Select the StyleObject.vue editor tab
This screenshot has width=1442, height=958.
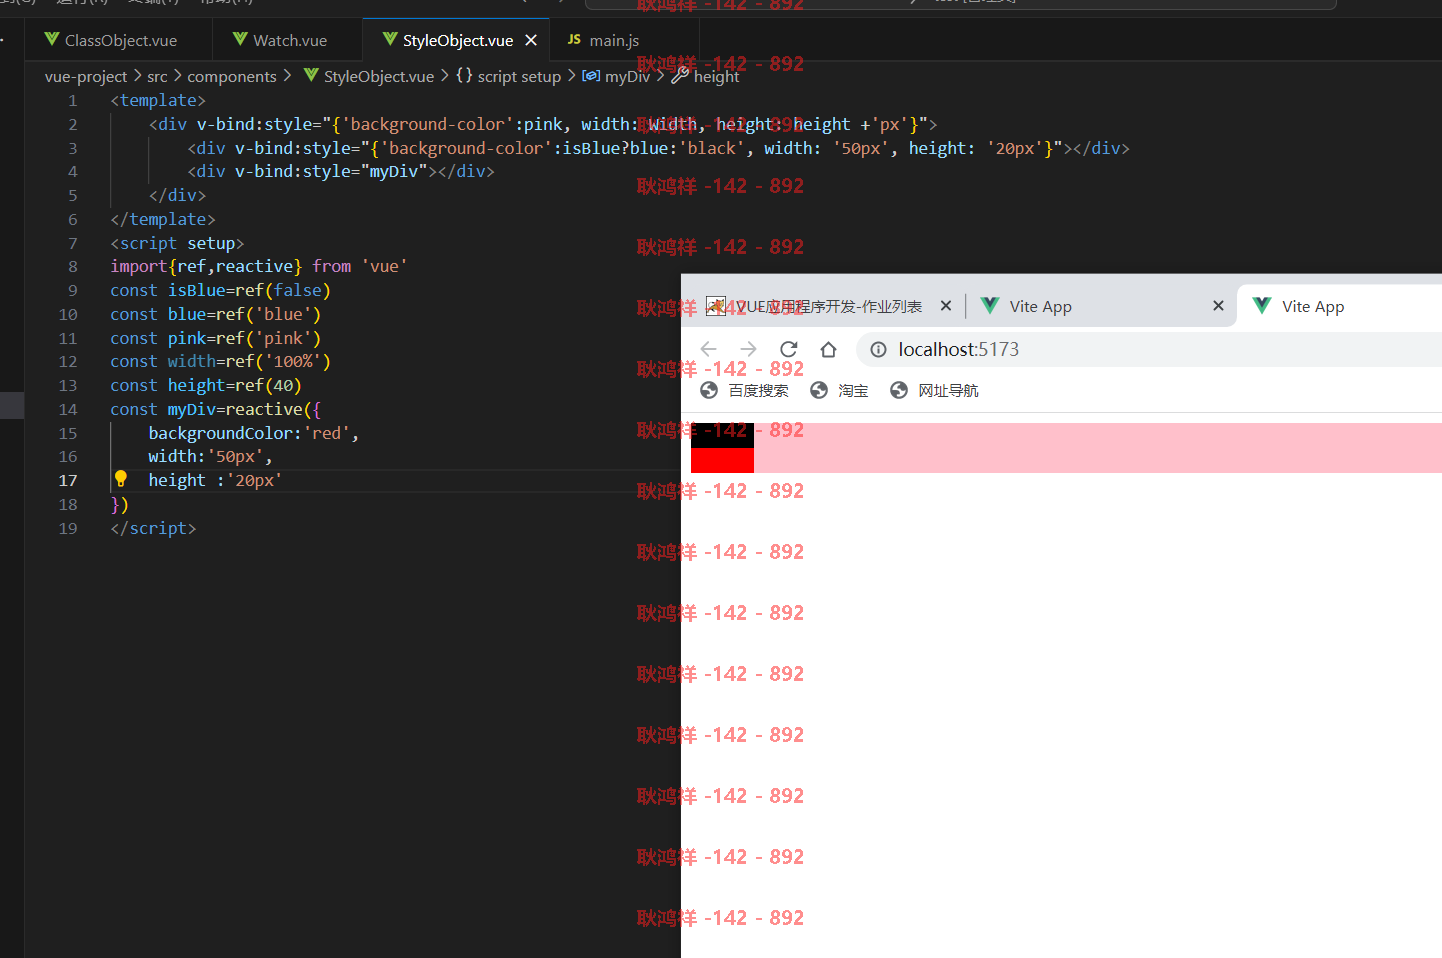click(457, 40)
